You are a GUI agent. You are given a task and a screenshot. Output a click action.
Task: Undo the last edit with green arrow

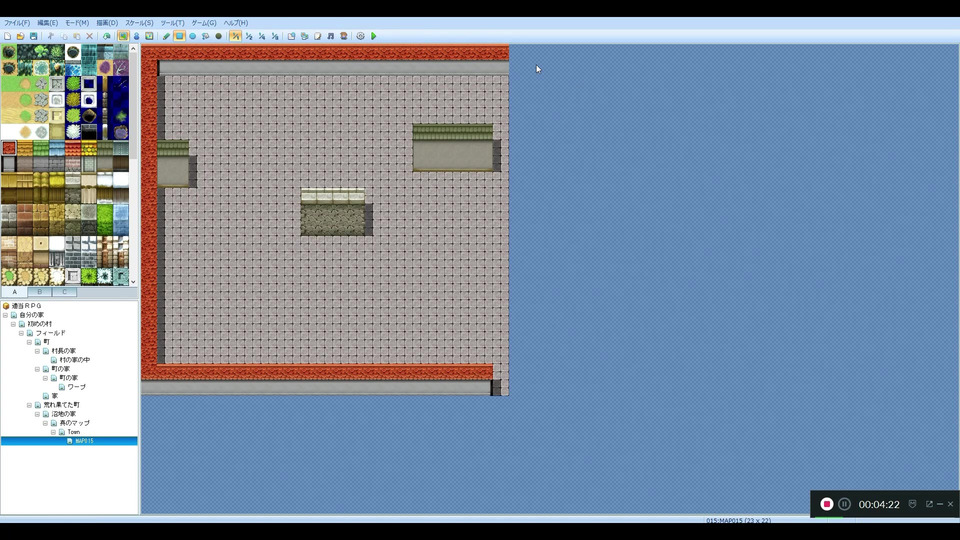pyautogui.click(x=107, y=36)
